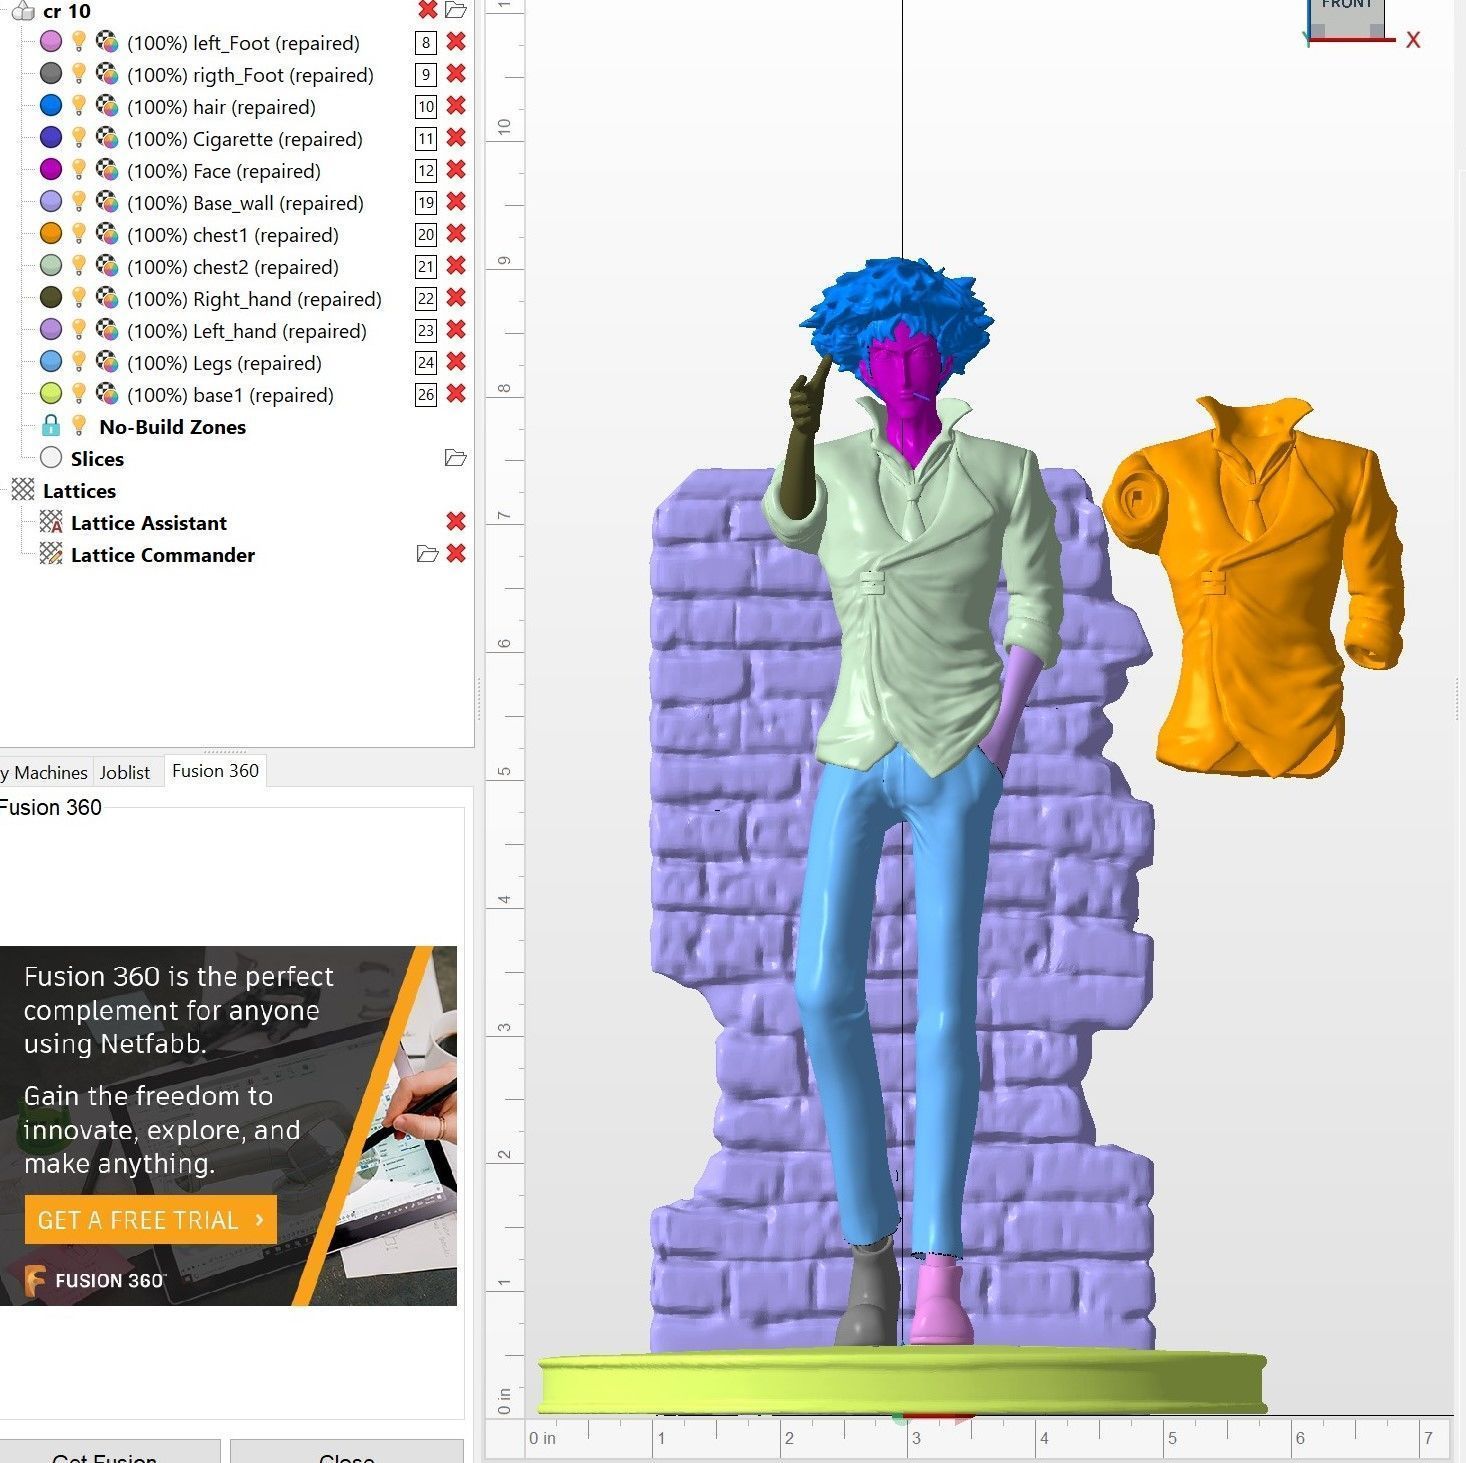Viewport: 1466px width, 1463px height.
Task: Click the Fusion 360 logo in the ad
Action: (94, 1280)
